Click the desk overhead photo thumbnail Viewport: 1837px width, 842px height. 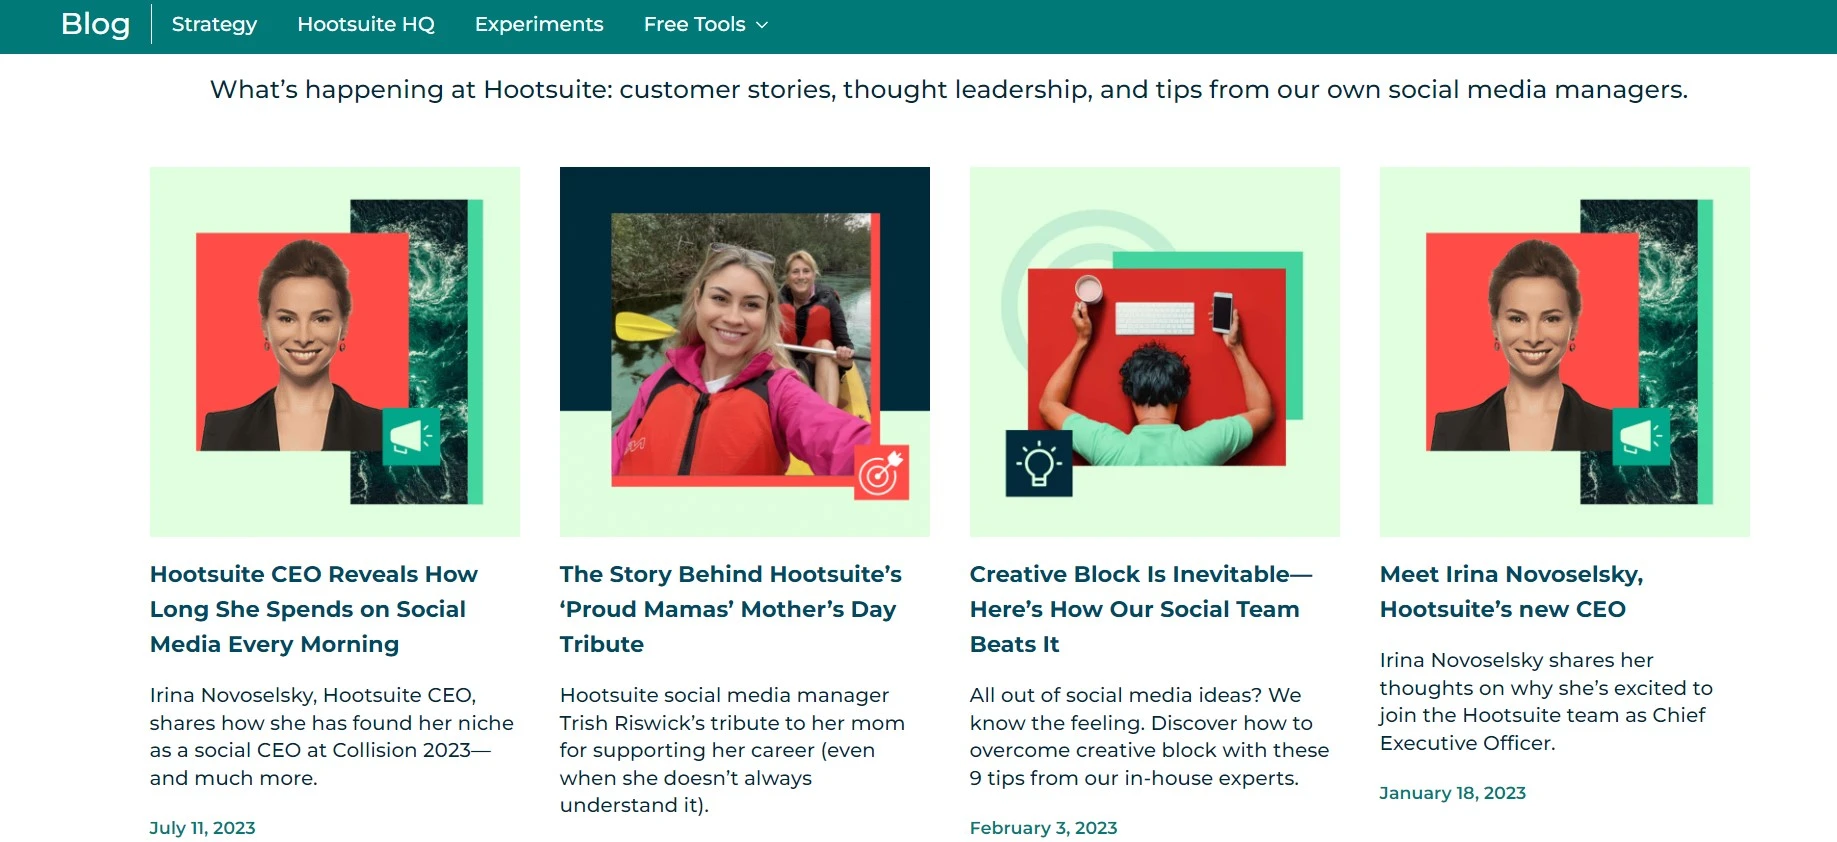(x=1155, y=352)
